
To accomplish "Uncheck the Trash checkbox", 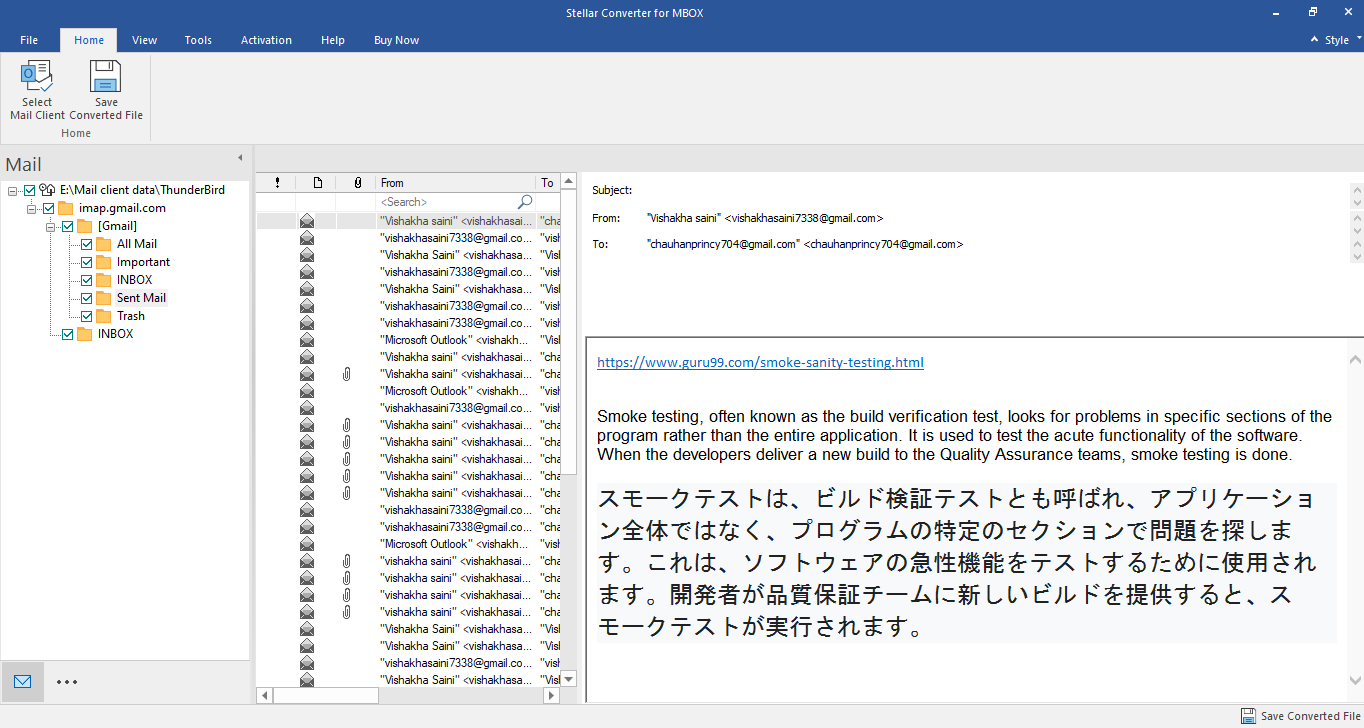I will [86, 316].
